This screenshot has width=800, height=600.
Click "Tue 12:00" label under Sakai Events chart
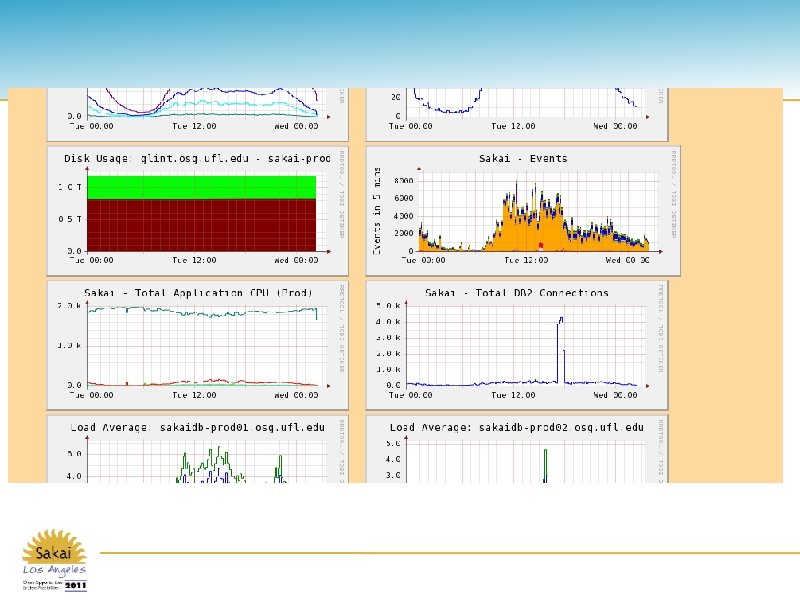click(526, 260)
